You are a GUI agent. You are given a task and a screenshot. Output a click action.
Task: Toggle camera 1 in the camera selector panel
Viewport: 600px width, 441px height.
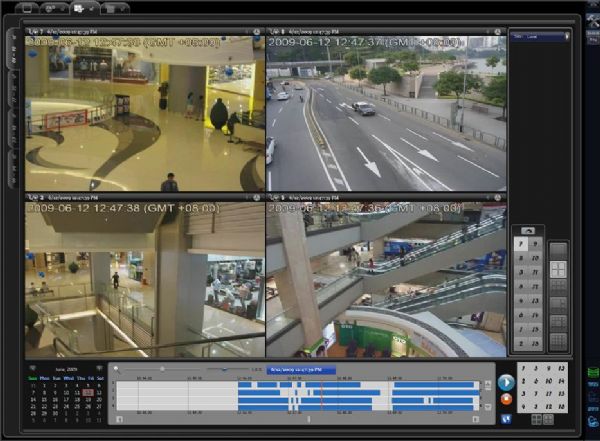click(521, 244)
